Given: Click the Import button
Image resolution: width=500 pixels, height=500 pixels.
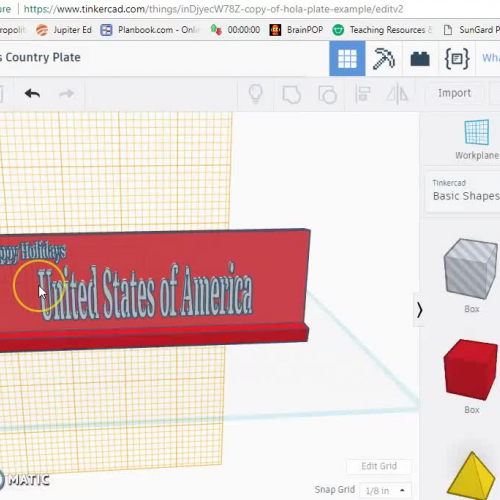Looking at the screenshot, I should click(454, 93).
